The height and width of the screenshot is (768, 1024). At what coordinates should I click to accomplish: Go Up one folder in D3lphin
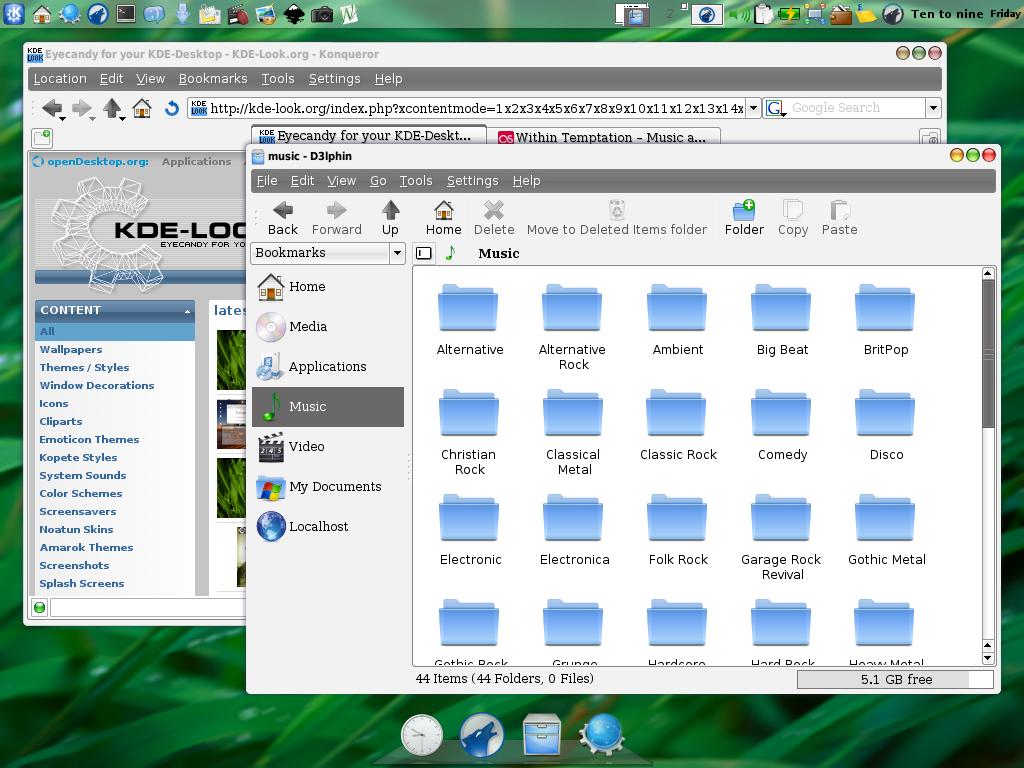pos(391,218)
